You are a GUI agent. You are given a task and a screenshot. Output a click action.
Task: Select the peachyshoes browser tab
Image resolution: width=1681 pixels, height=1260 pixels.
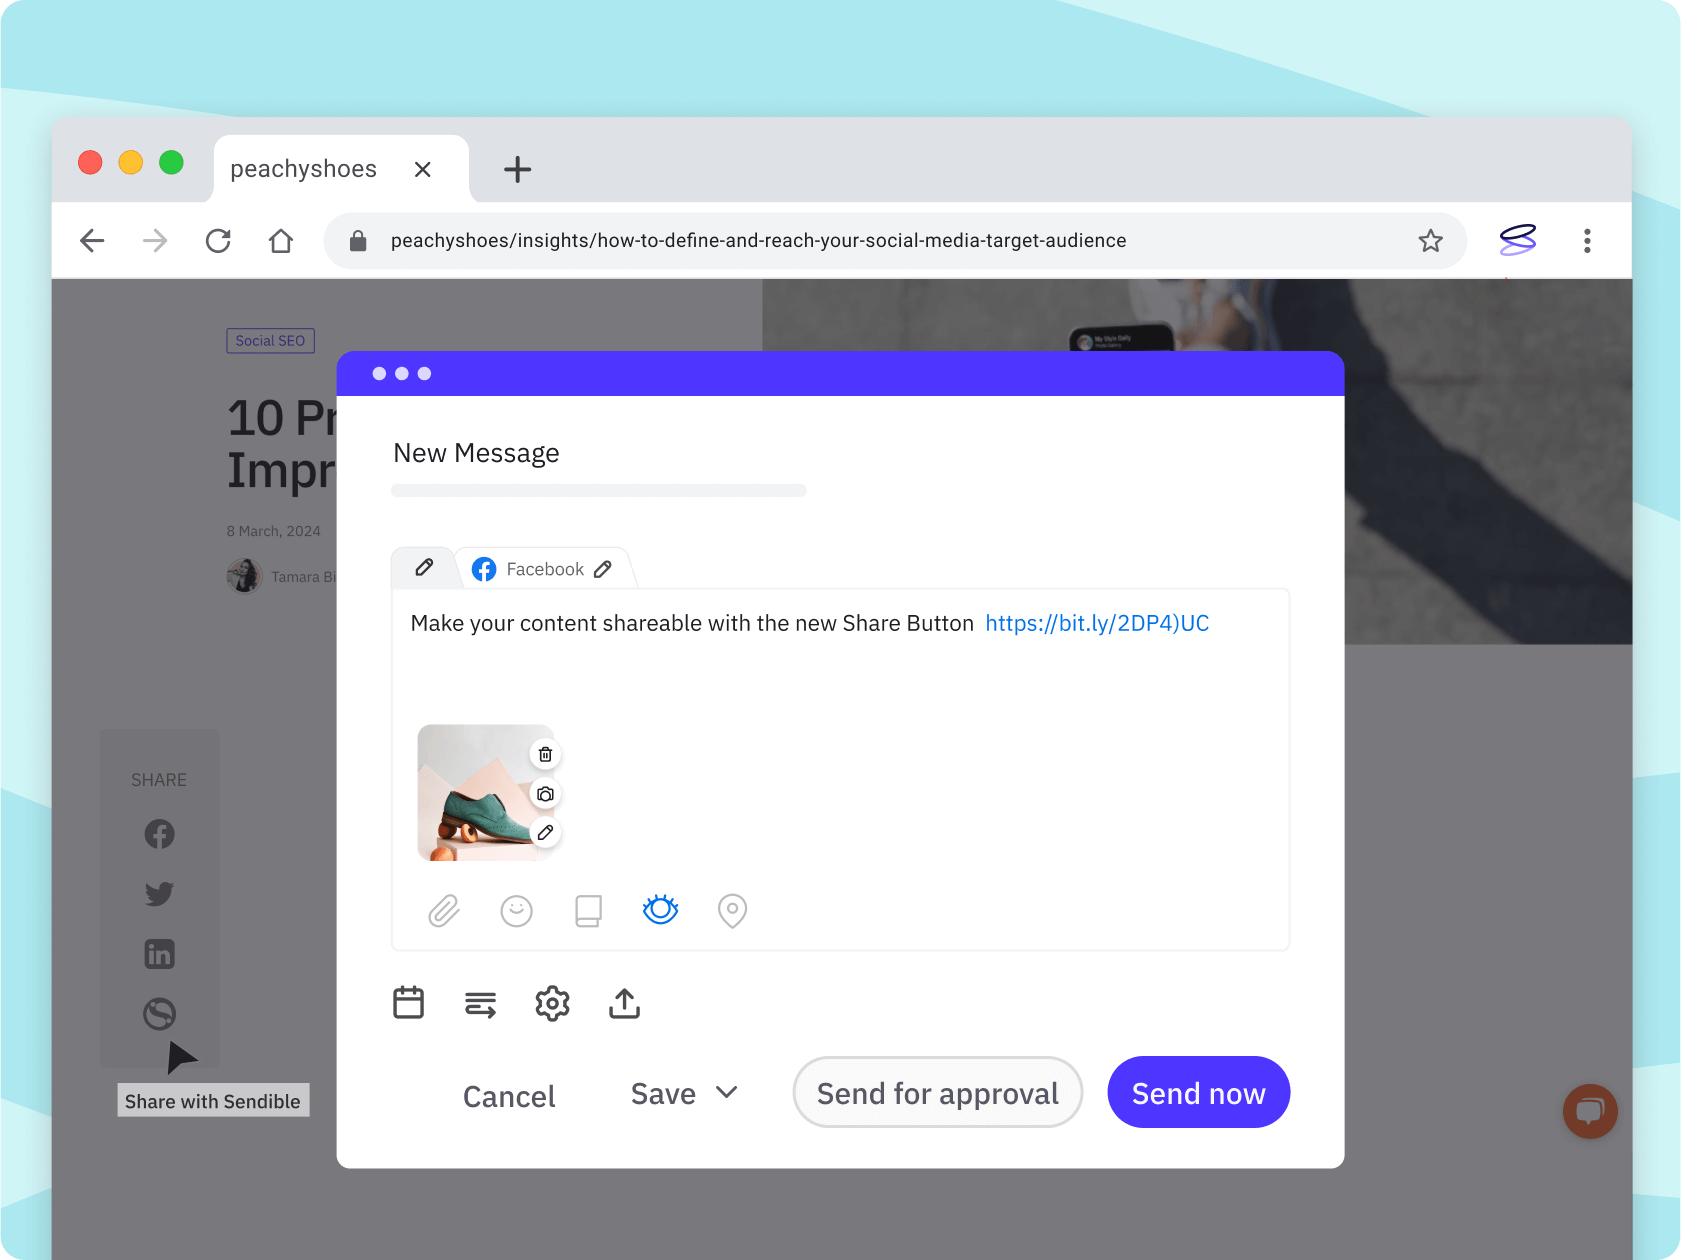click(303, 168)
